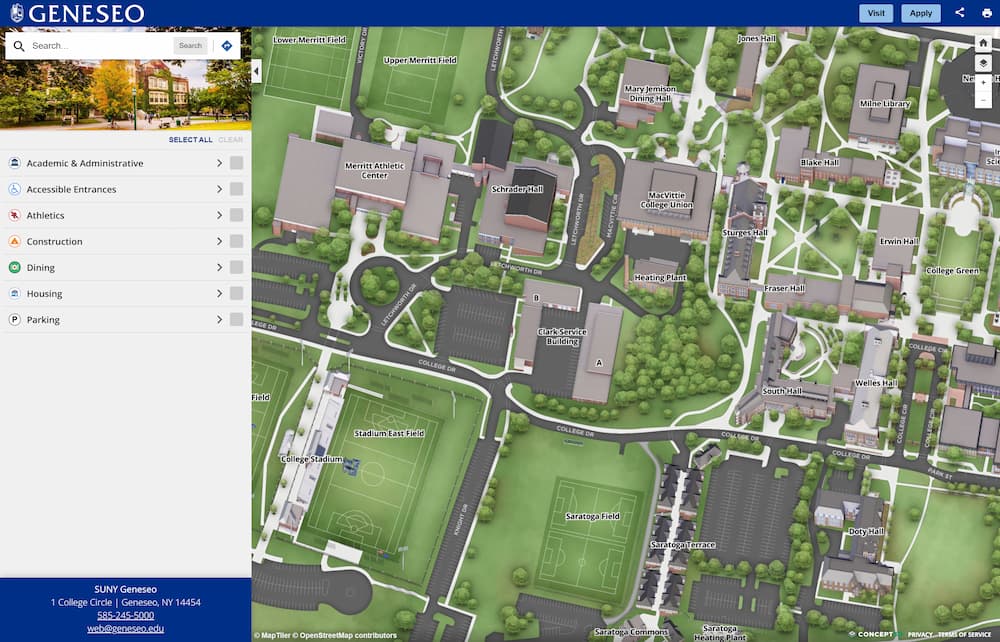
Task: Enable the Parking category checkbox
Action: pos(235,320)
